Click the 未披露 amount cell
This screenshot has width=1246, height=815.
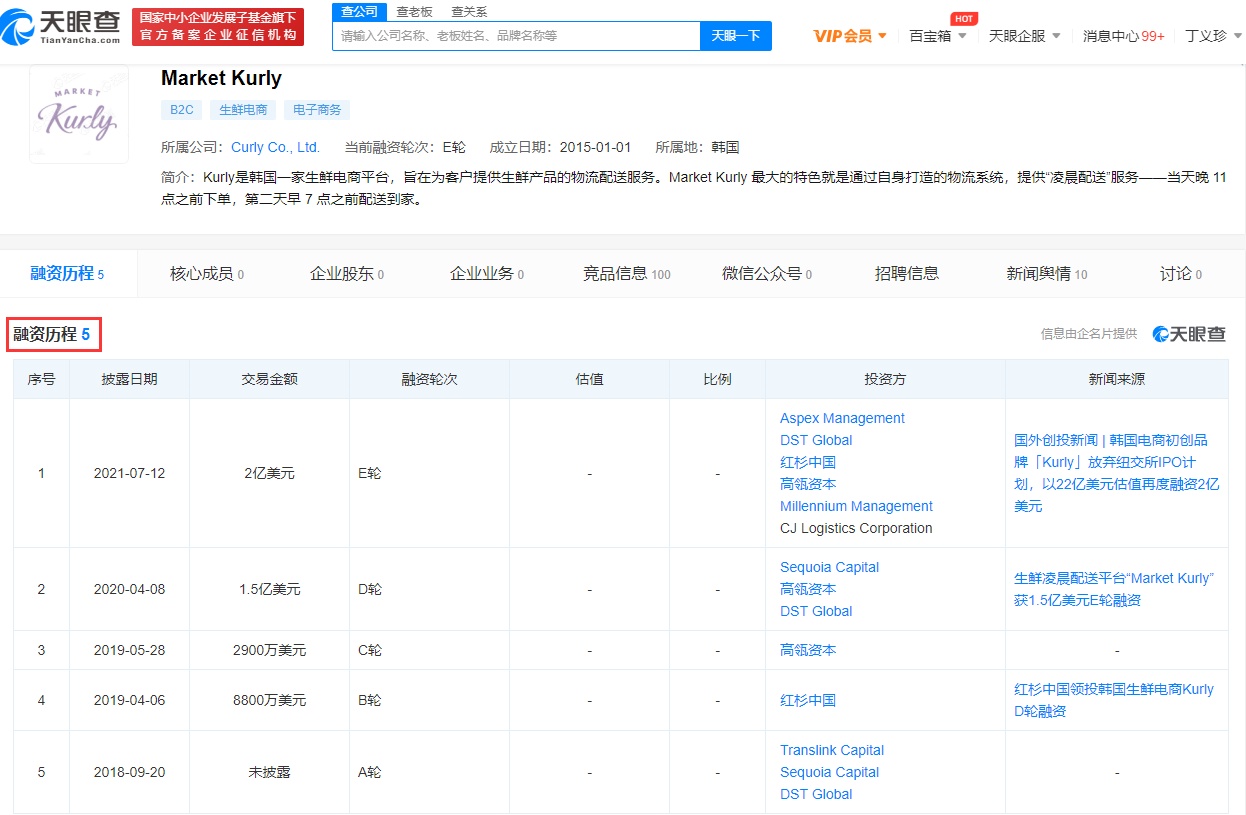coord(270,772)
